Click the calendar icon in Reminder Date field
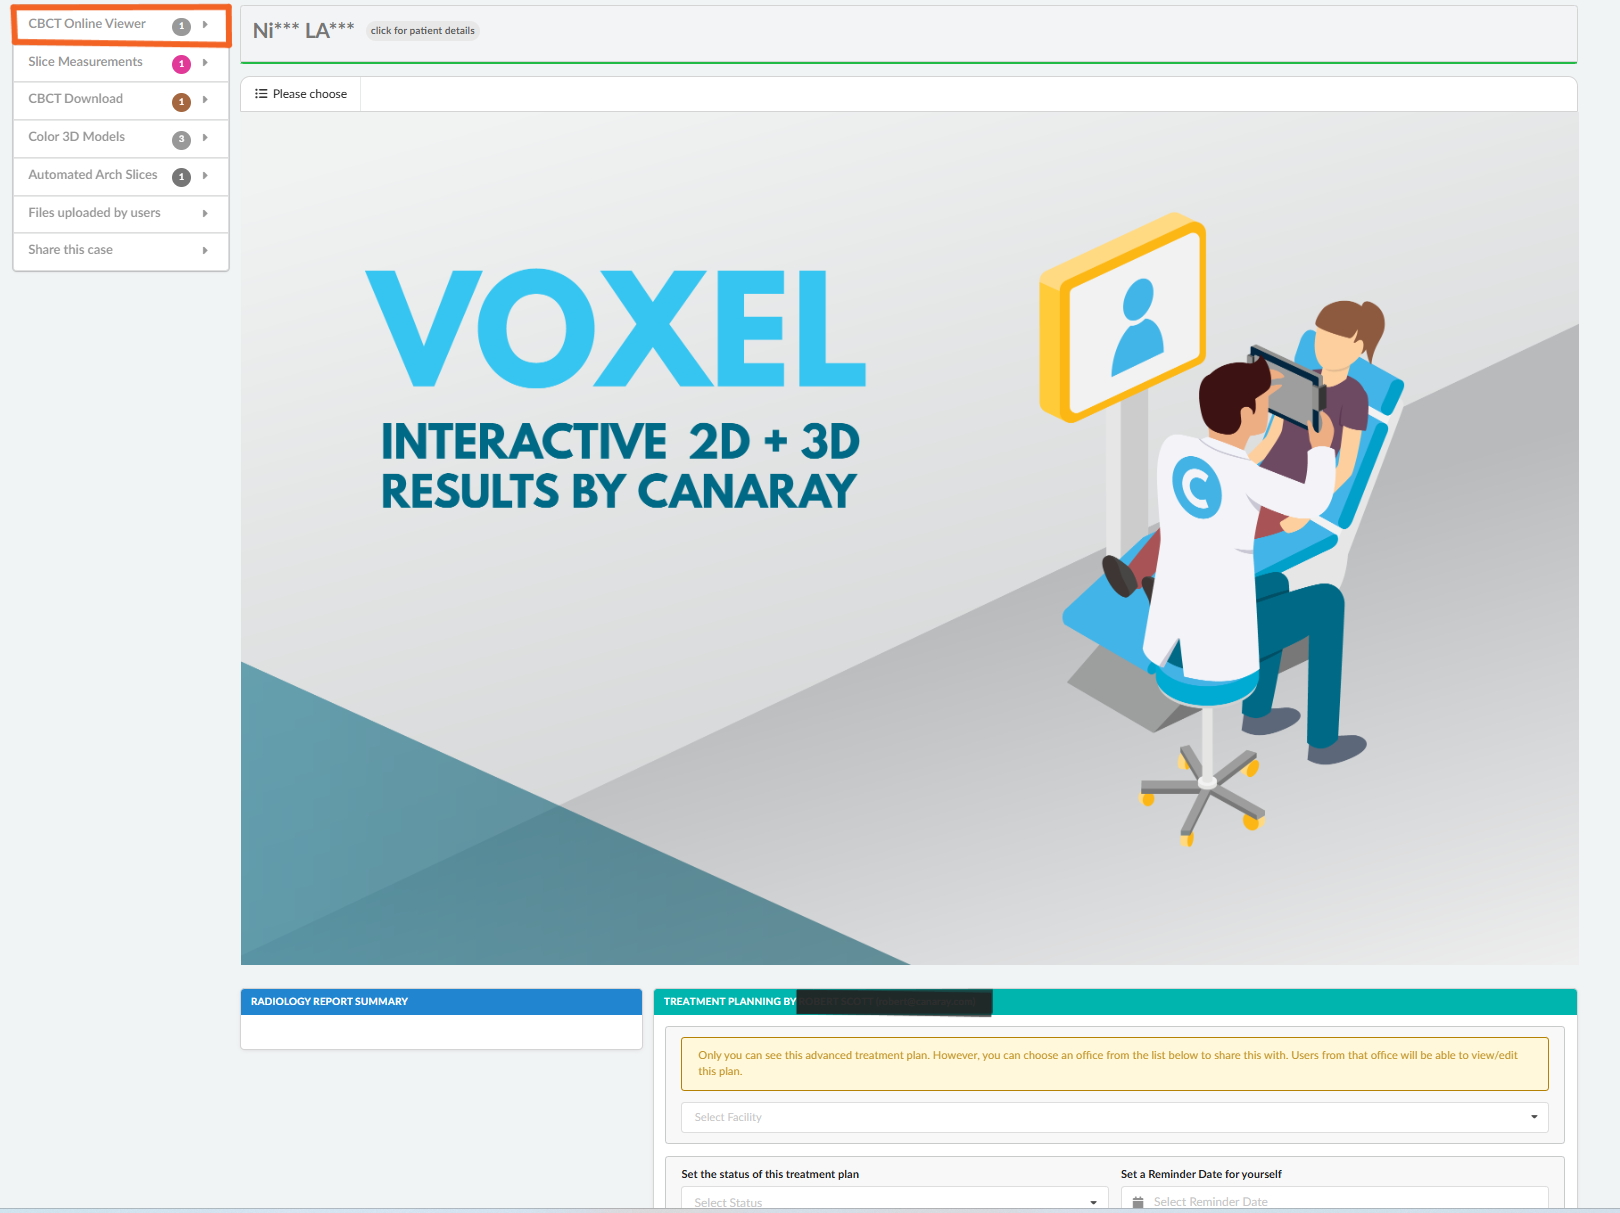Image resolution: width=1620 pixels, height=1213 pixels. (1138, 1202)
